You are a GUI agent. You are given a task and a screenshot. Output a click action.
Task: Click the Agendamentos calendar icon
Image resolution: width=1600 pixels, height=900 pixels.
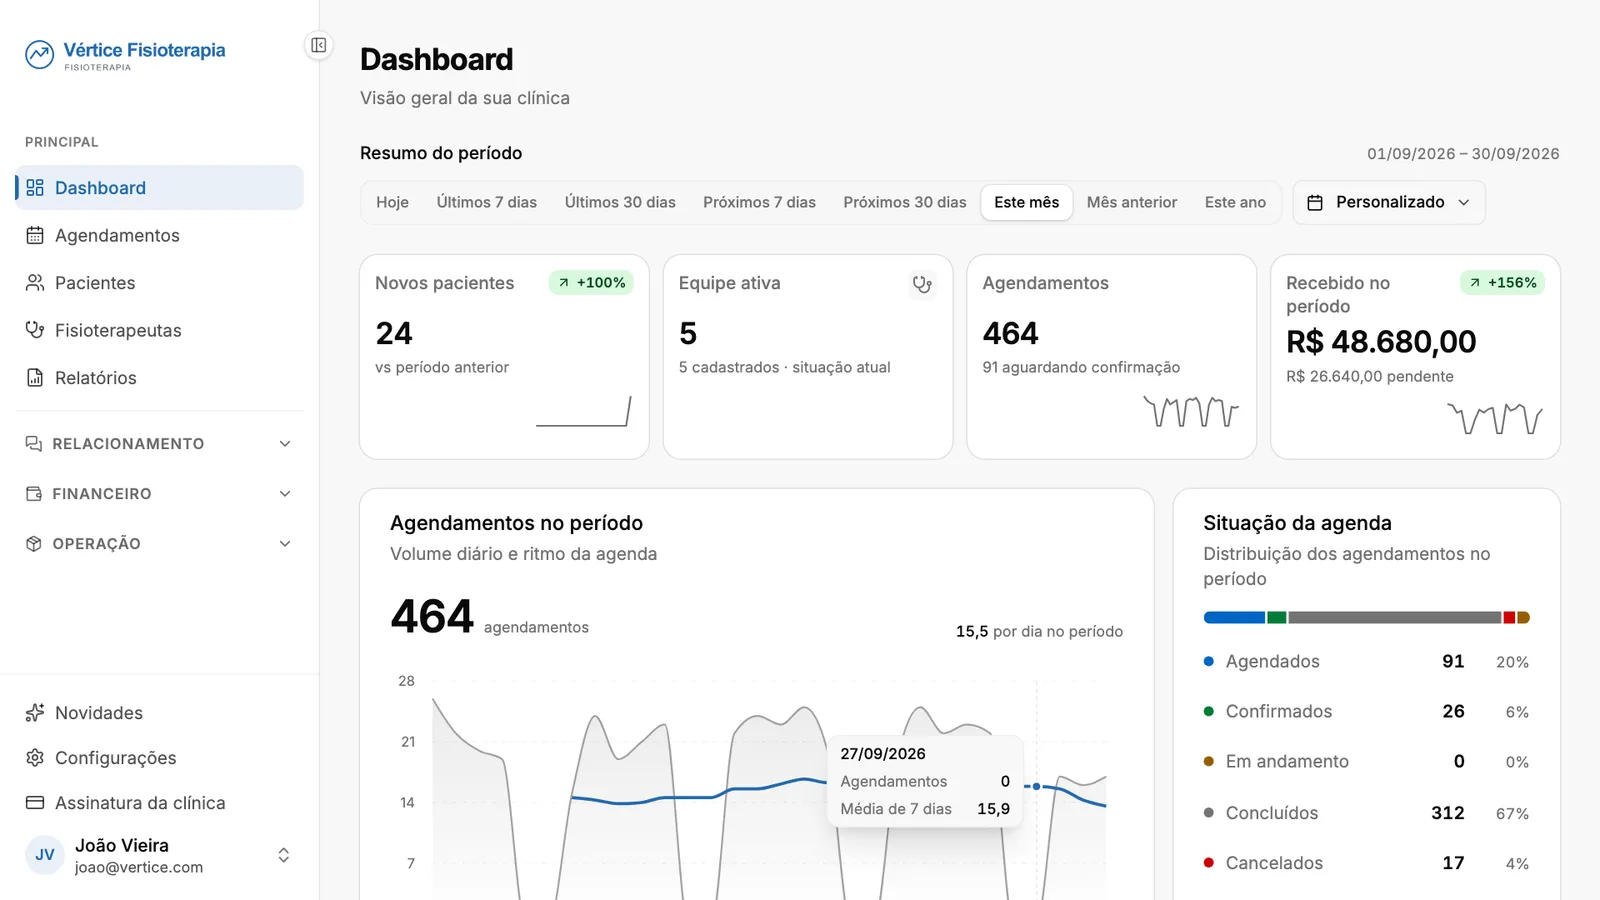[35, 235]
